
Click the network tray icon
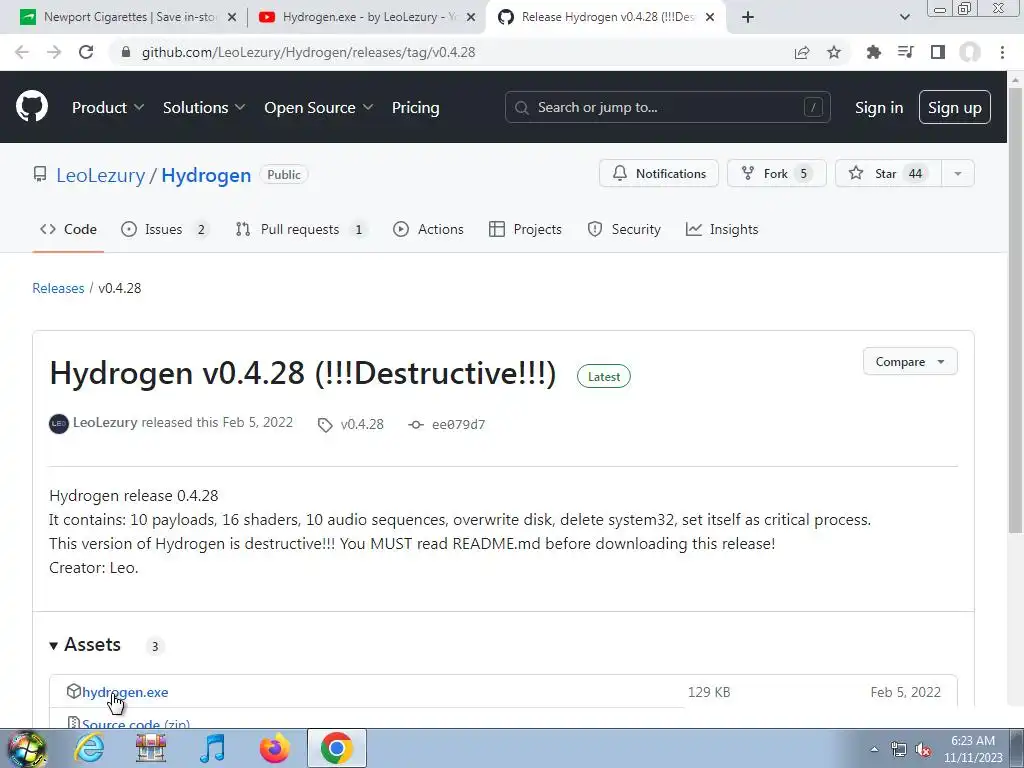(899, 750)
